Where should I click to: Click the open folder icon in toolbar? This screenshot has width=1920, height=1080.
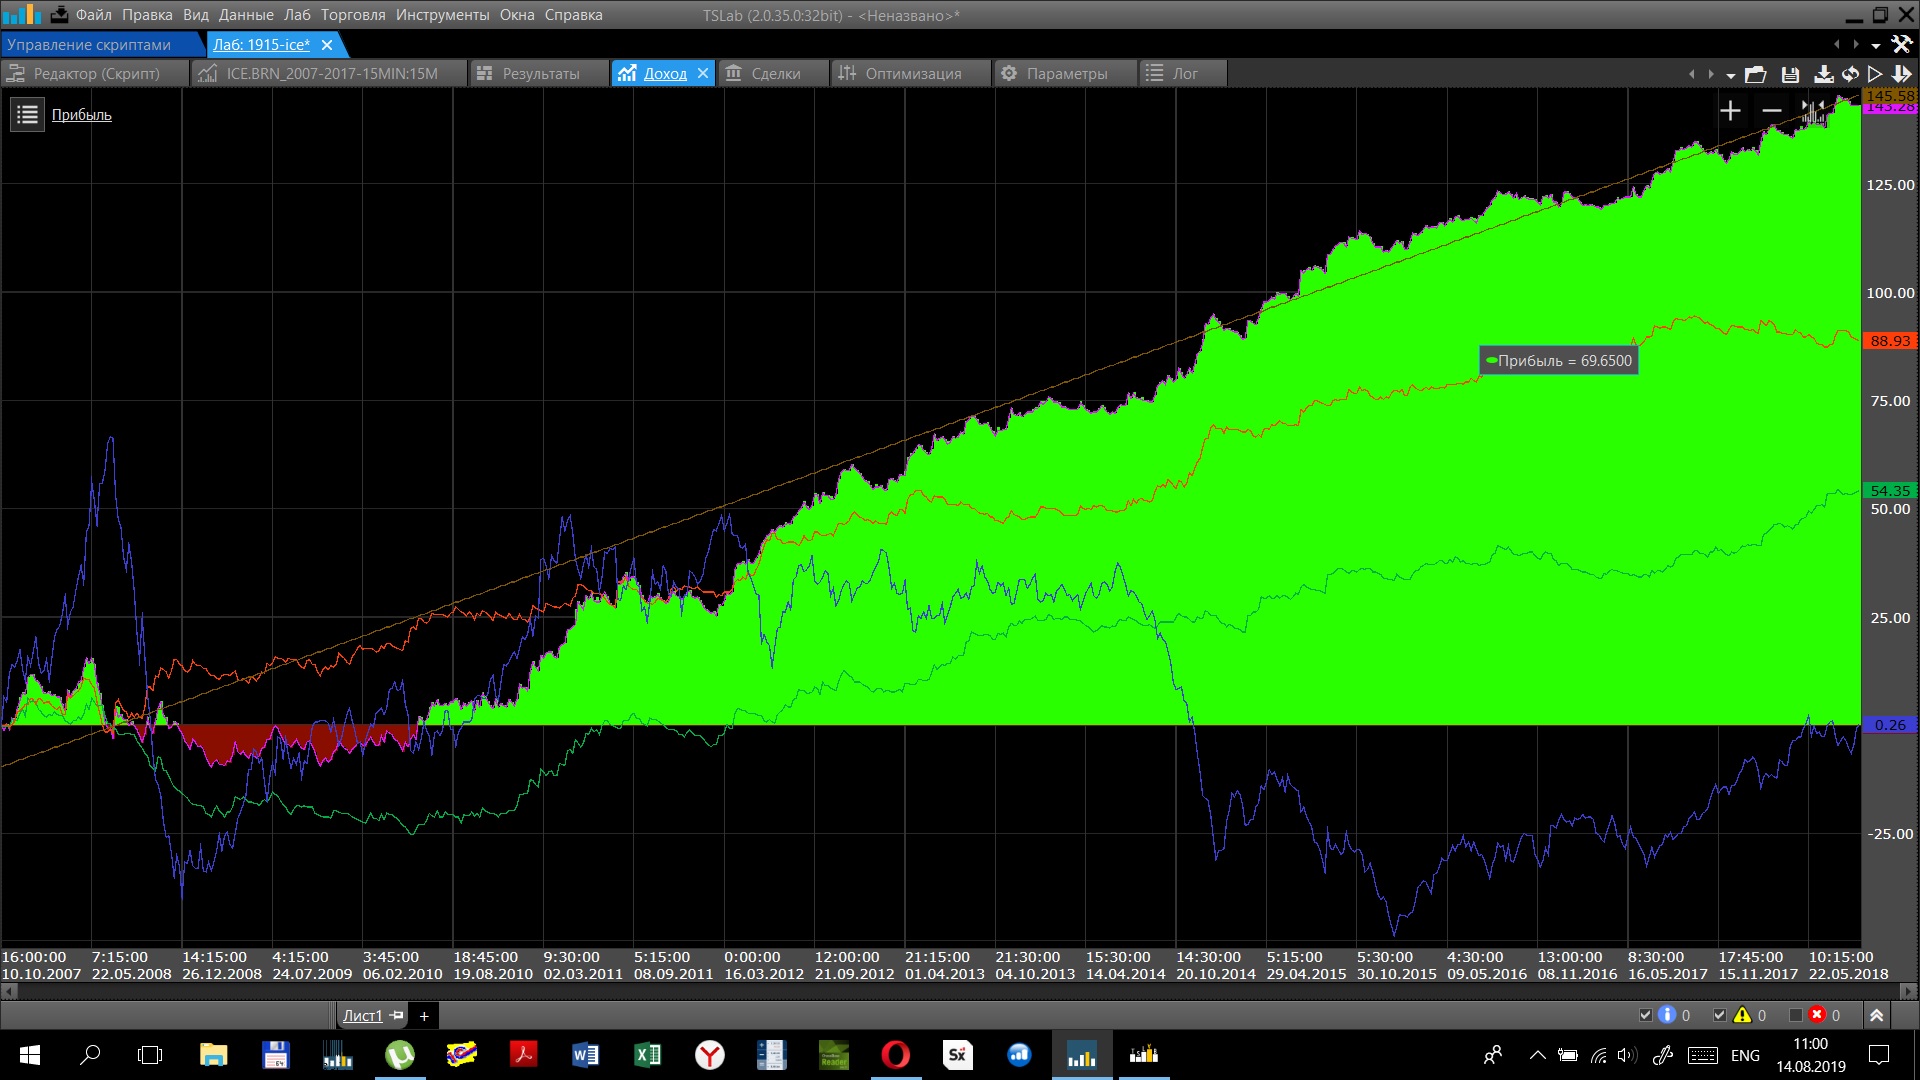(x=1756, y=74)
